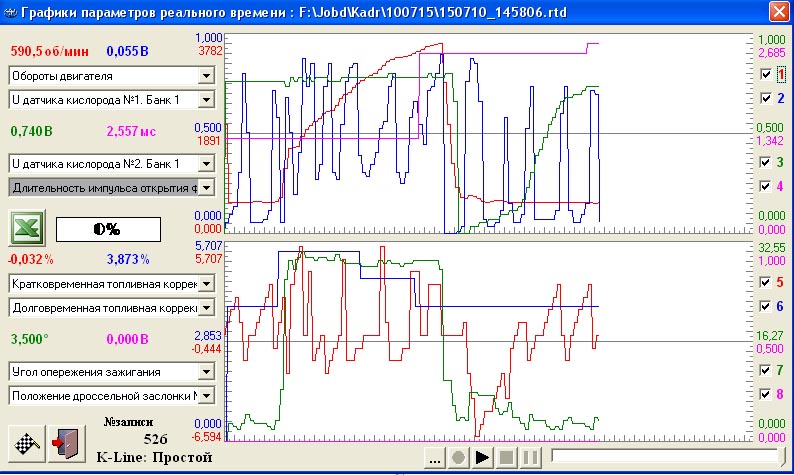The image size is (794, 475).
Task: Toggle checkbox for graph channel 6
Action: point(766,305)
